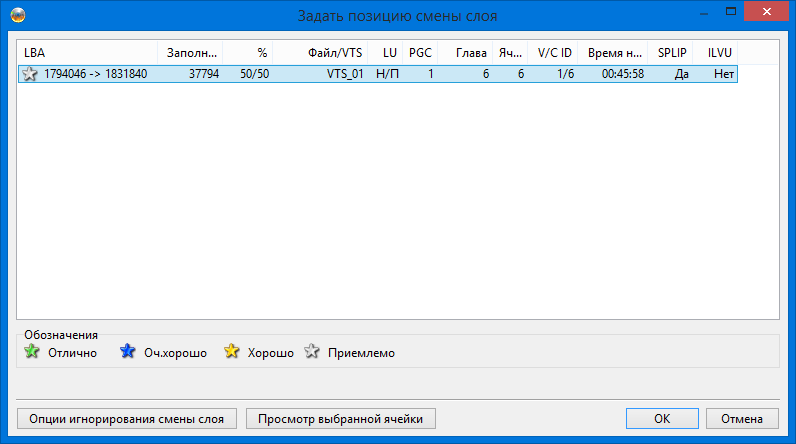Sort by the Заполн... column header
Image resolution: width=796 pixels, height=444 pixels.
pyautogui.click(x=190, y=53)
